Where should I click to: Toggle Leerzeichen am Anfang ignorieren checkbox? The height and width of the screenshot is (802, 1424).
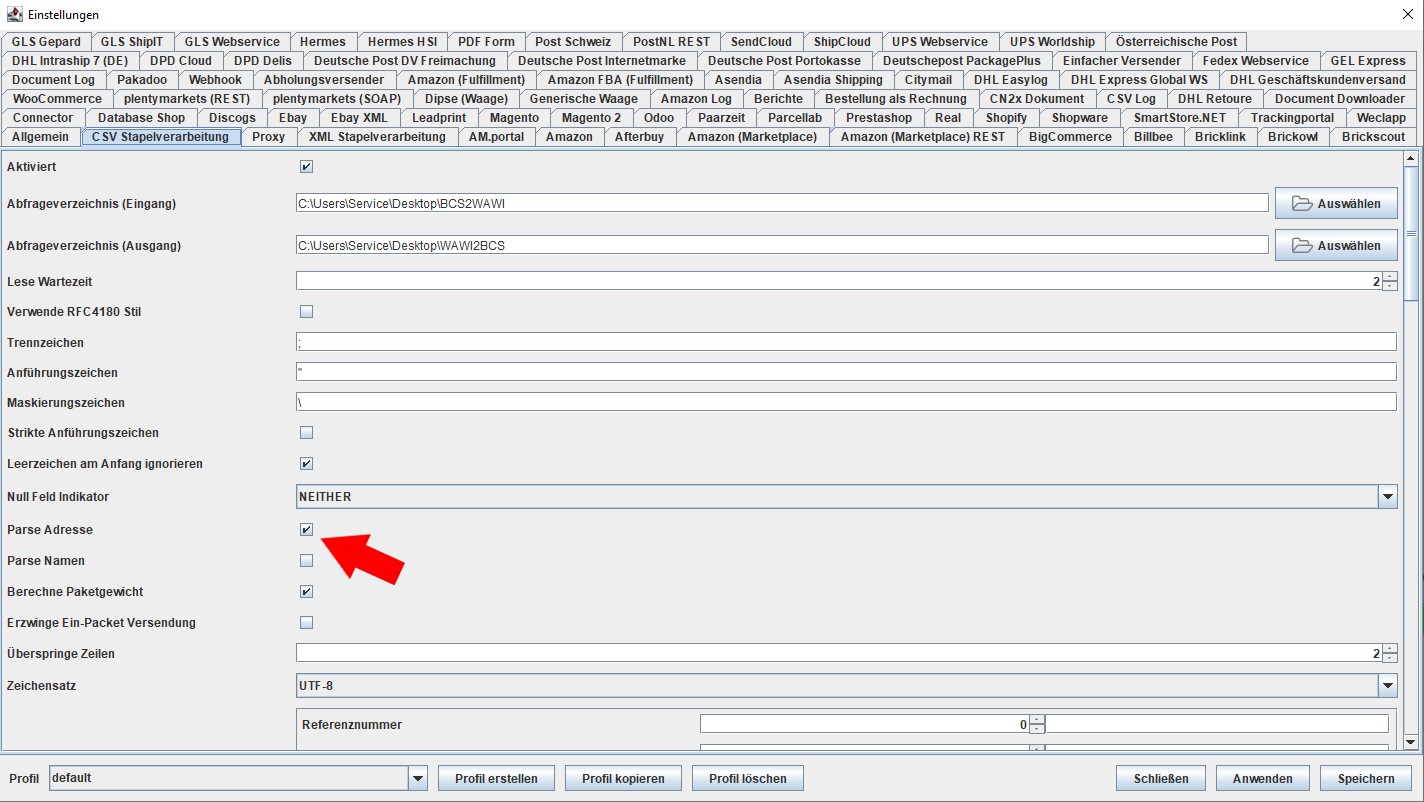306,464
